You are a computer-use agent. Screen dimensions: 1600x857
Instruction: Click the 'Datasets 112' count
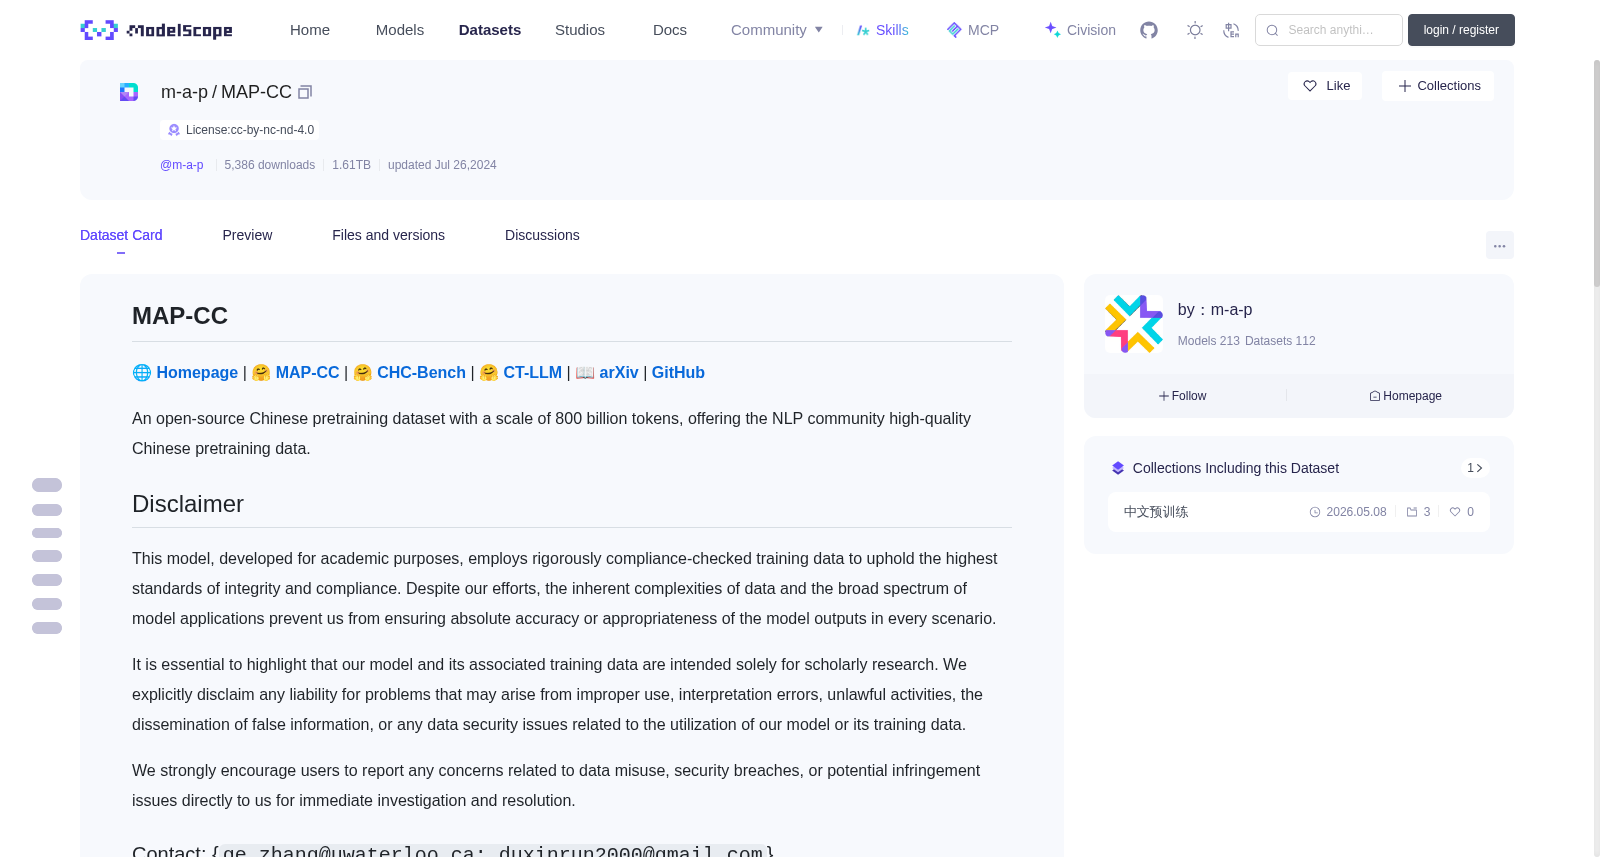tap(1280, 341)
